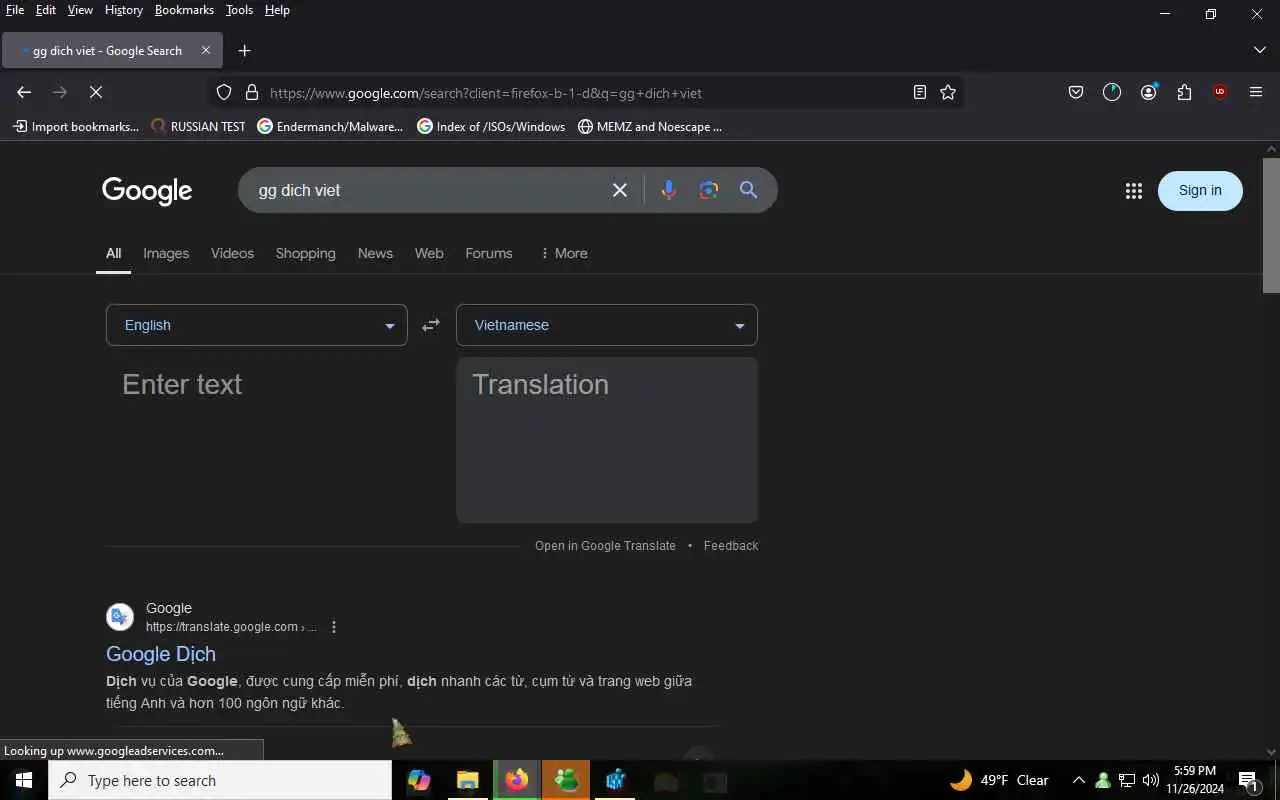Viewport: 1280px width, 800px height.
Task: Open result options three-dot menu
Action: [334, 627]
